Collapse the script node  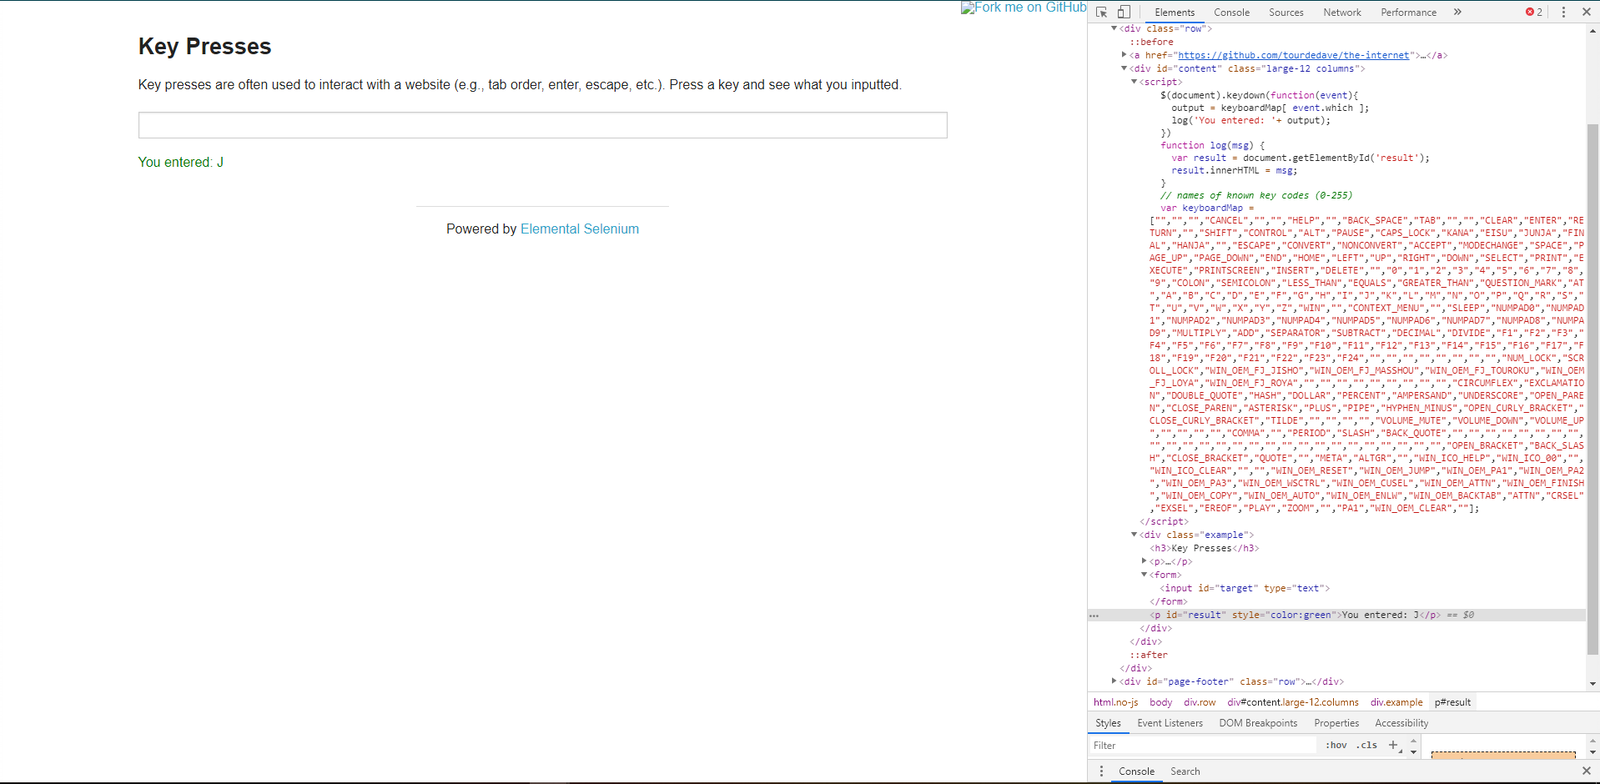(x=1134, y=82)
